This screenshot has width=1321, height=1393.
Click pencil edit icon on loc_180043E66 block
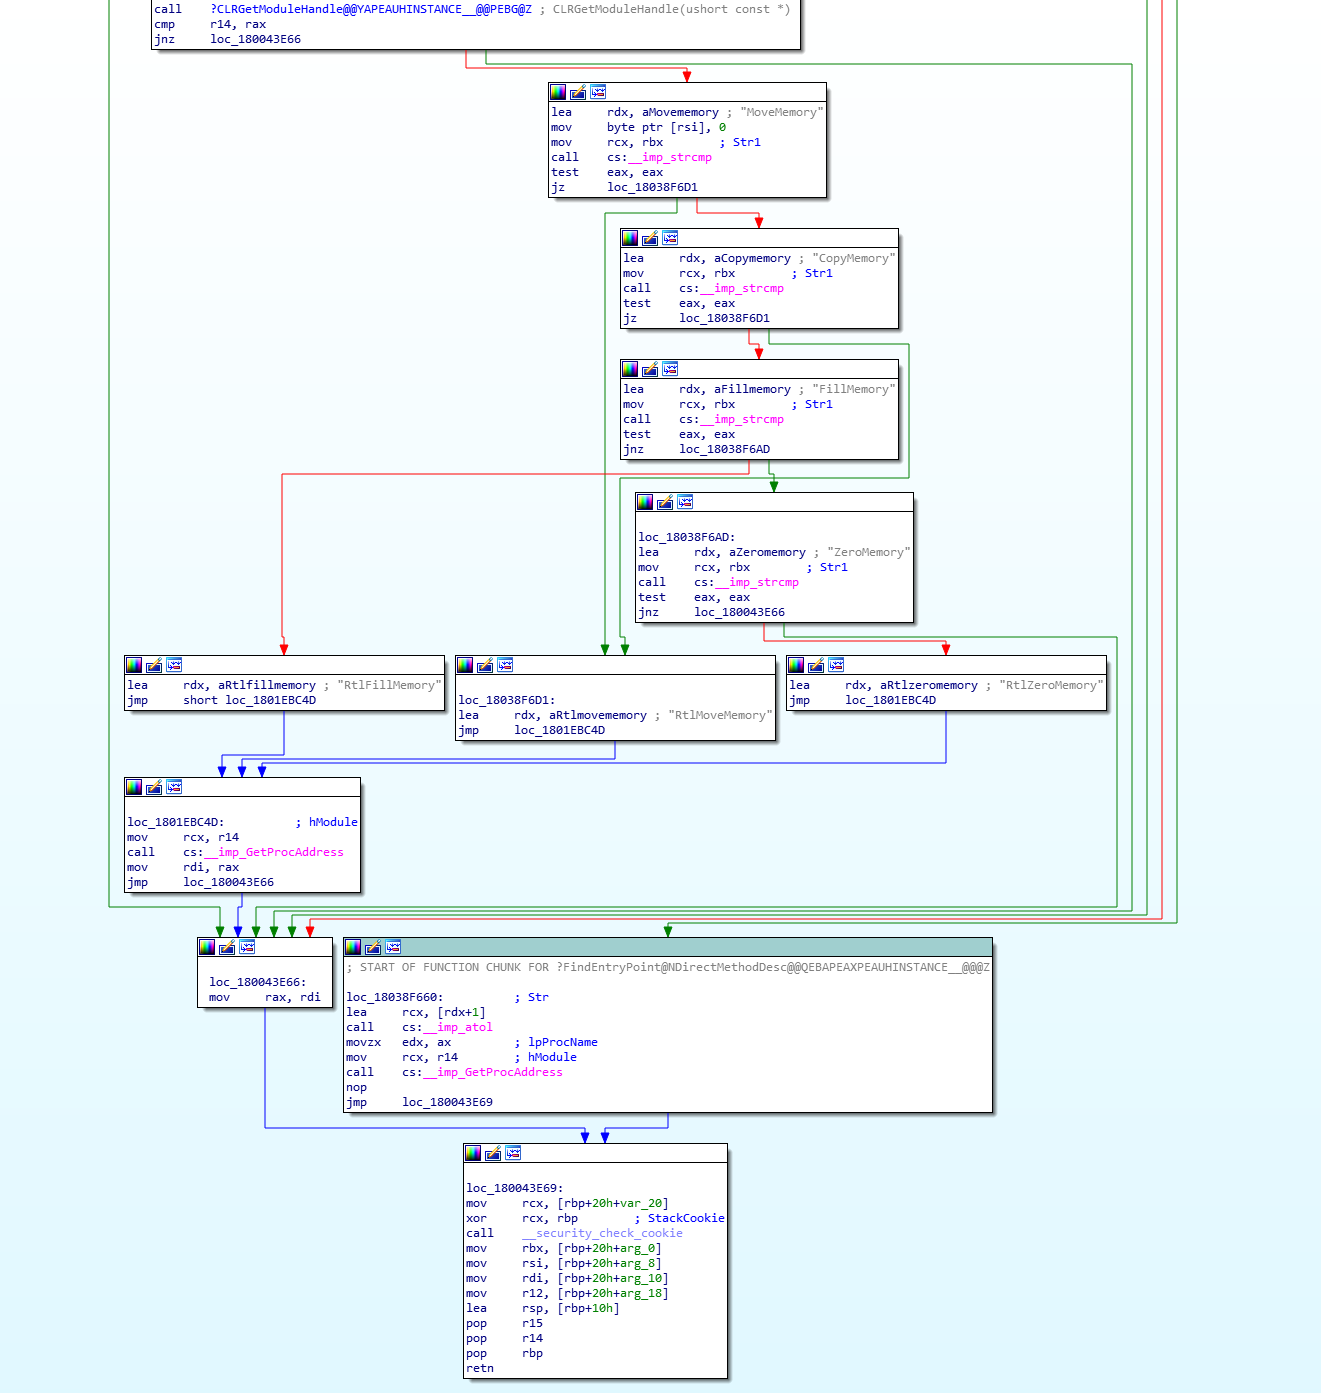(227, 947)
